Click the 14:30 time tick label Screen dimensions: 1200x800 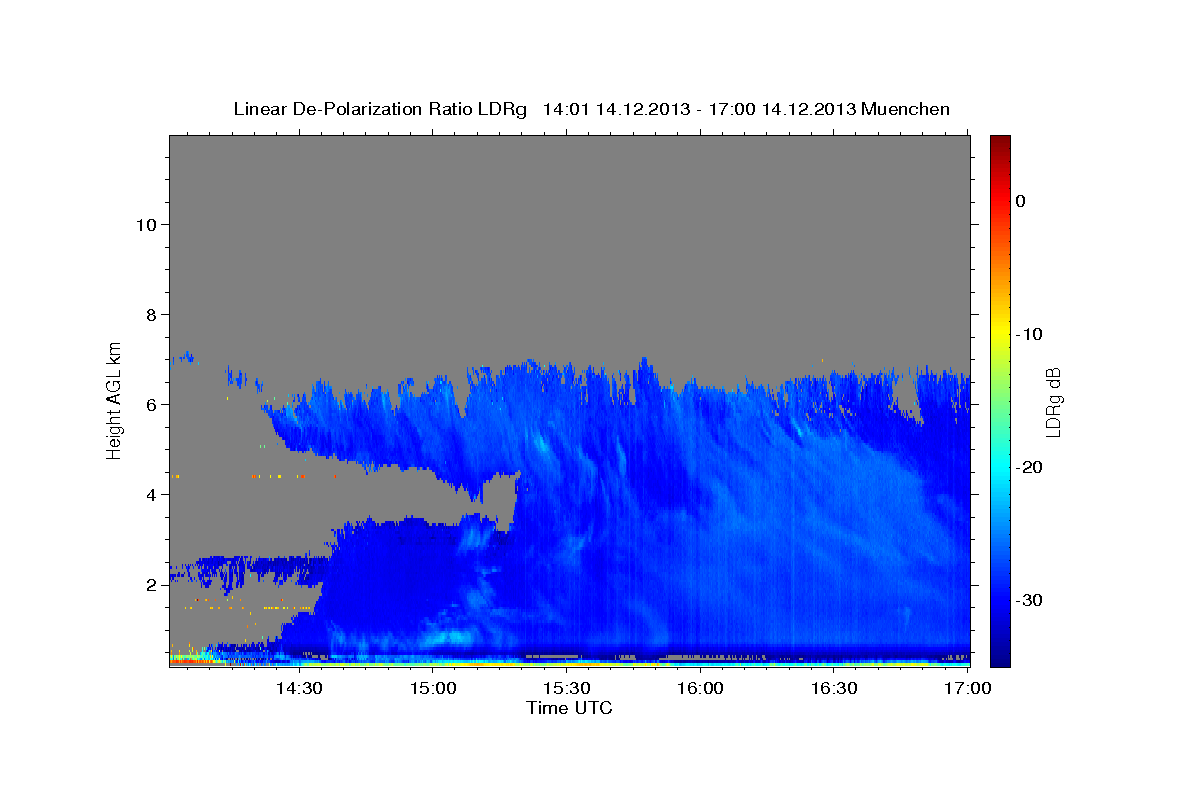298,689
